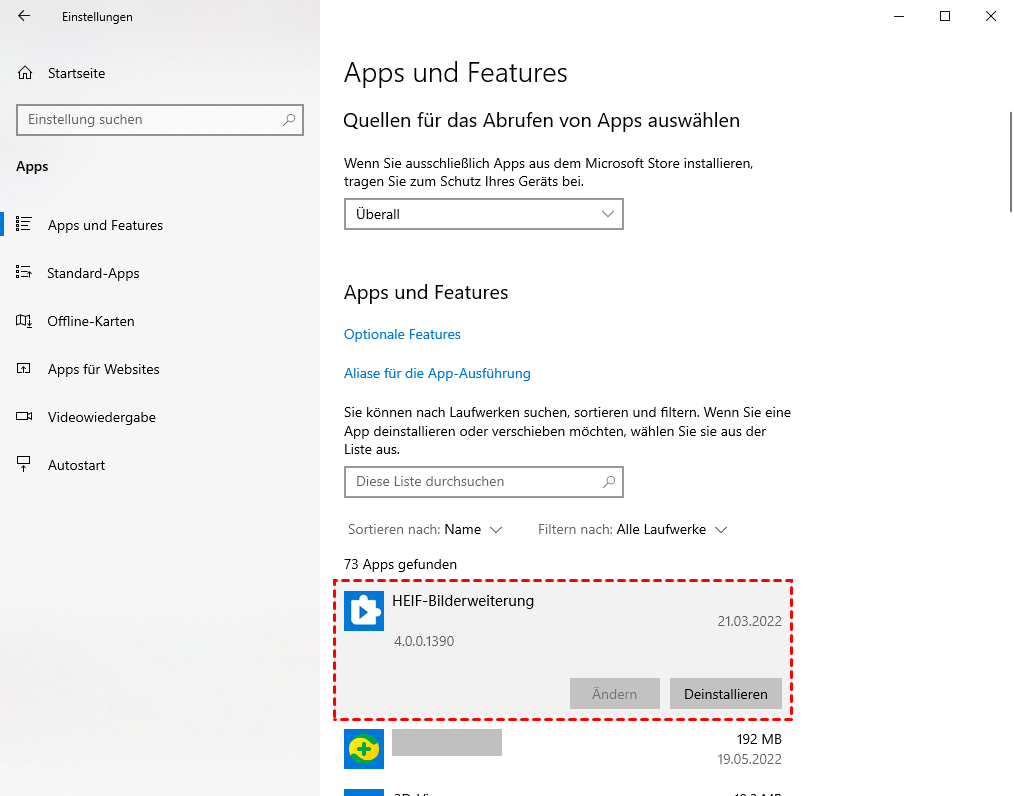Screen dimensions: 1014x796
Task: Click the greyed-out Ändern button
Action: [614, 694]
